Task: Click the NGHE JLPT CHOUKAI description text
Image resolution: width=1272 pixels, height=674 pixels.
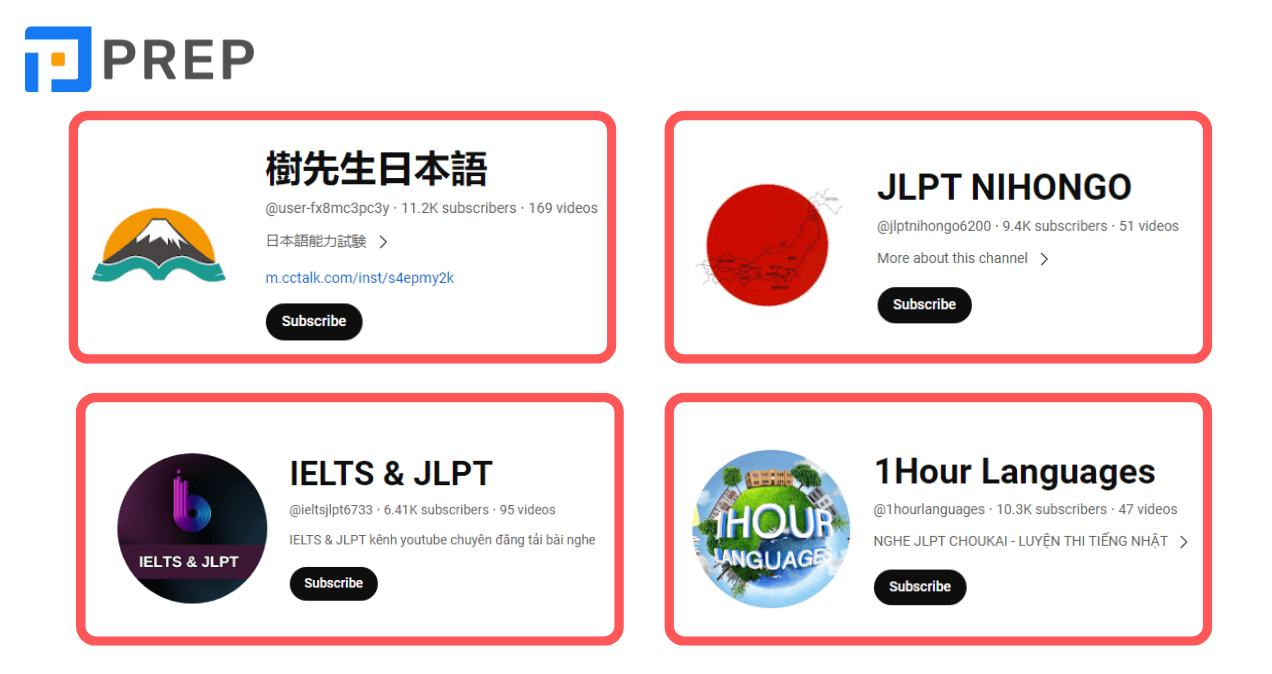Action: pos(1021,541)
